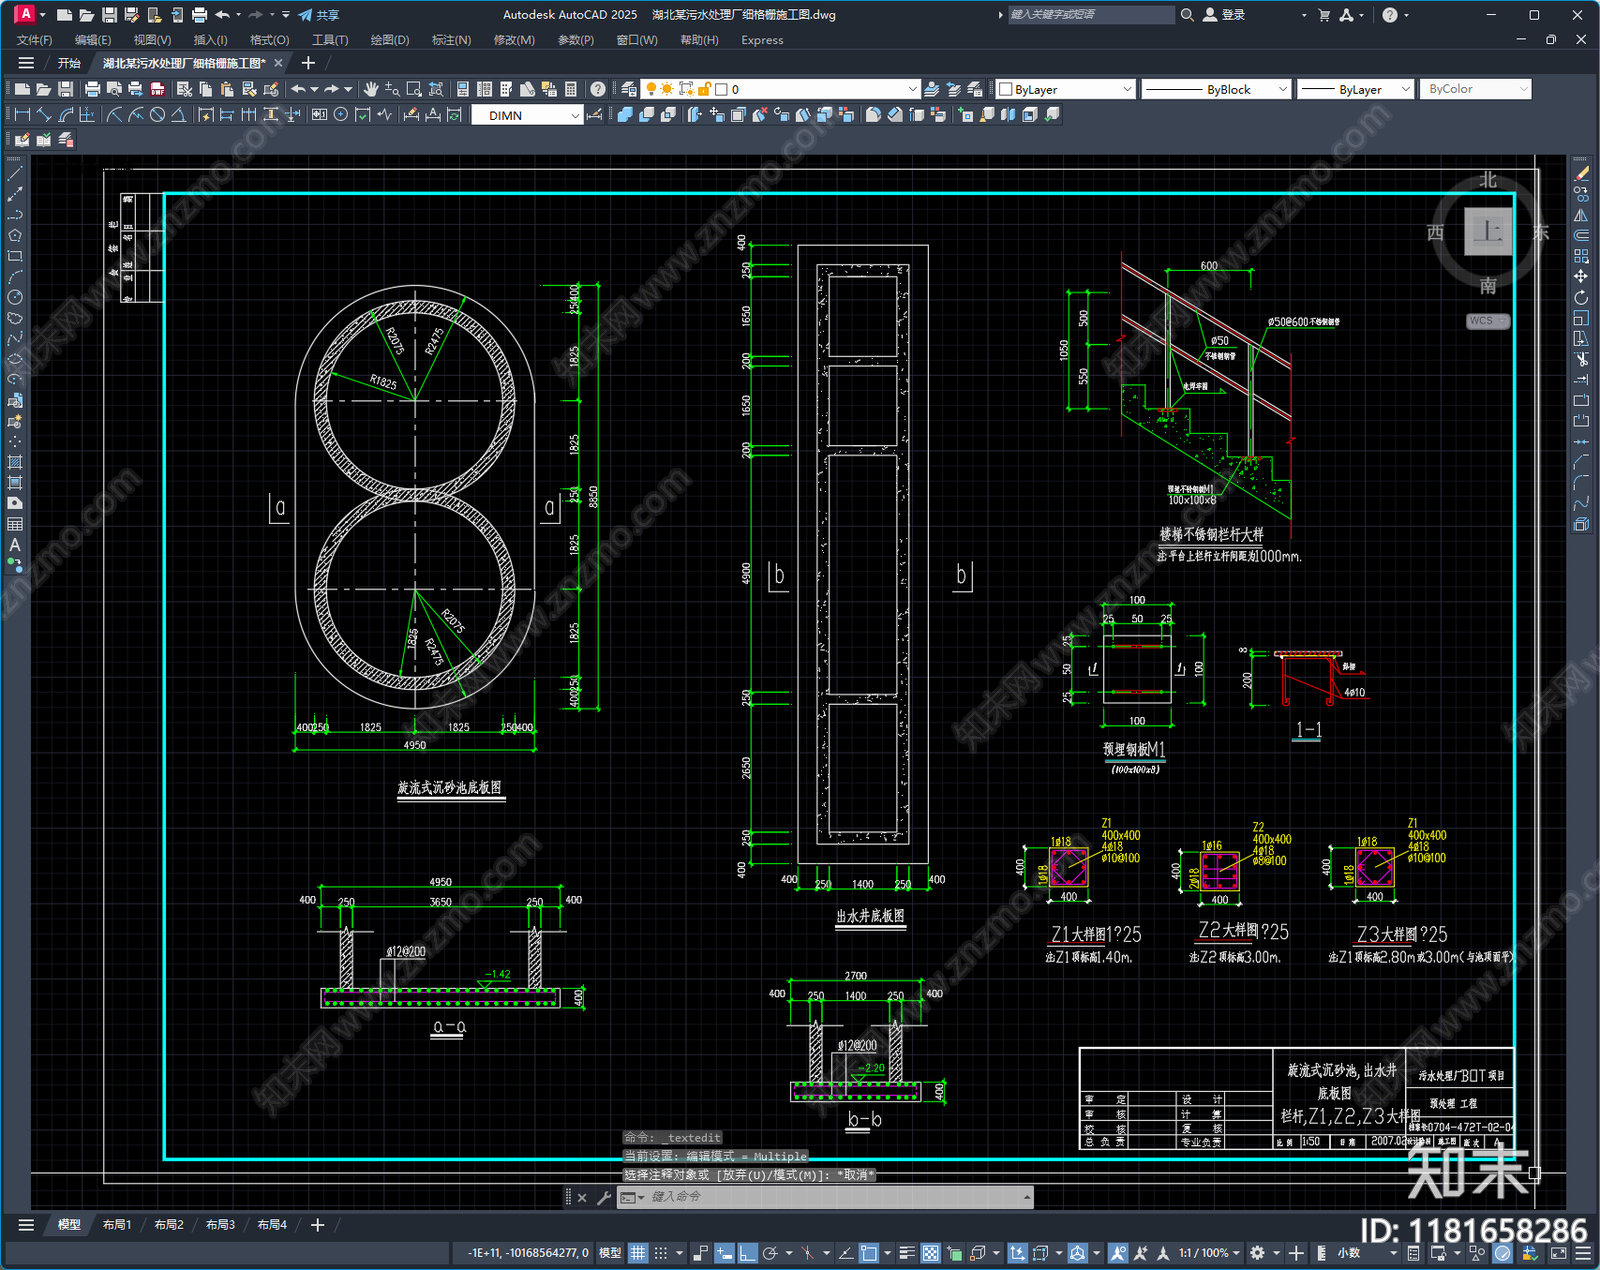Screen dimensions: 1600x1270
Task: Toggle drawing grid display in status bar
Action: 637,1253
